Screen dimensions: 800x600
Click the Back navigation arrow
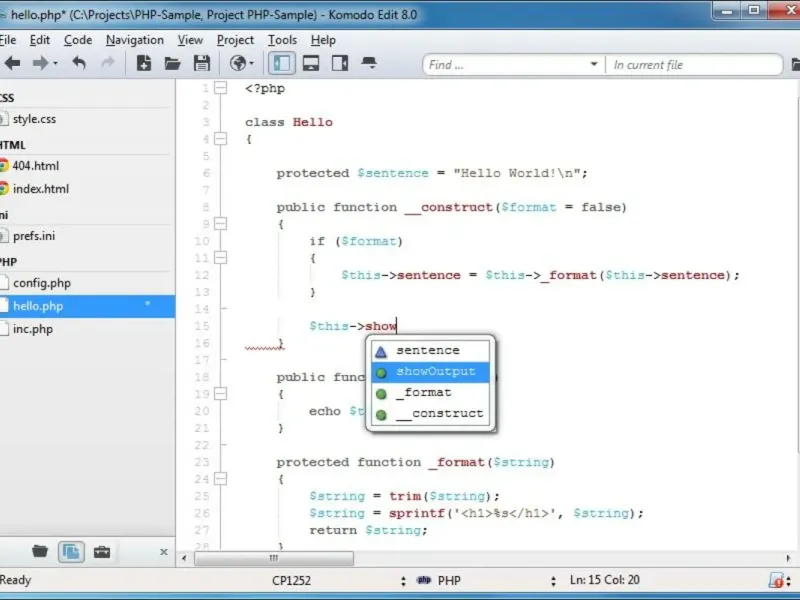[12, 64]
